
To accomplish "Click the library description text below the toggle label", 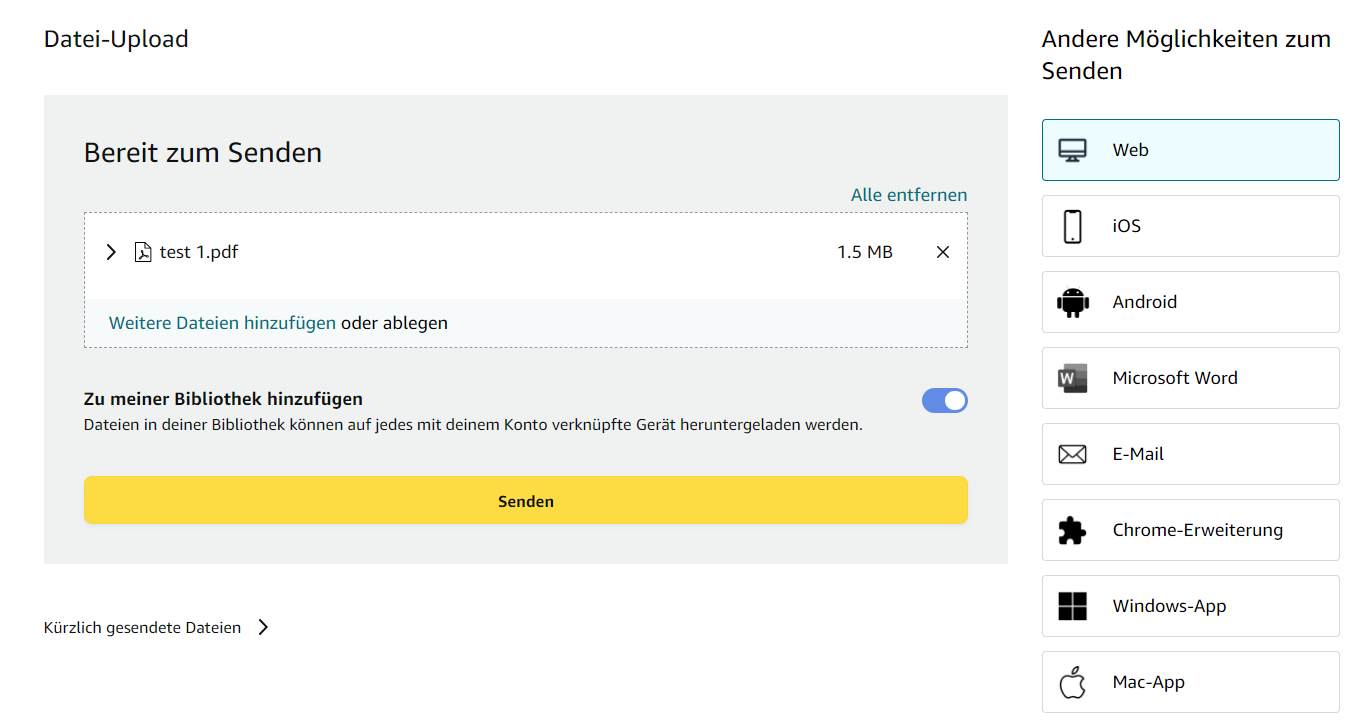I will [x=473, y=425].
